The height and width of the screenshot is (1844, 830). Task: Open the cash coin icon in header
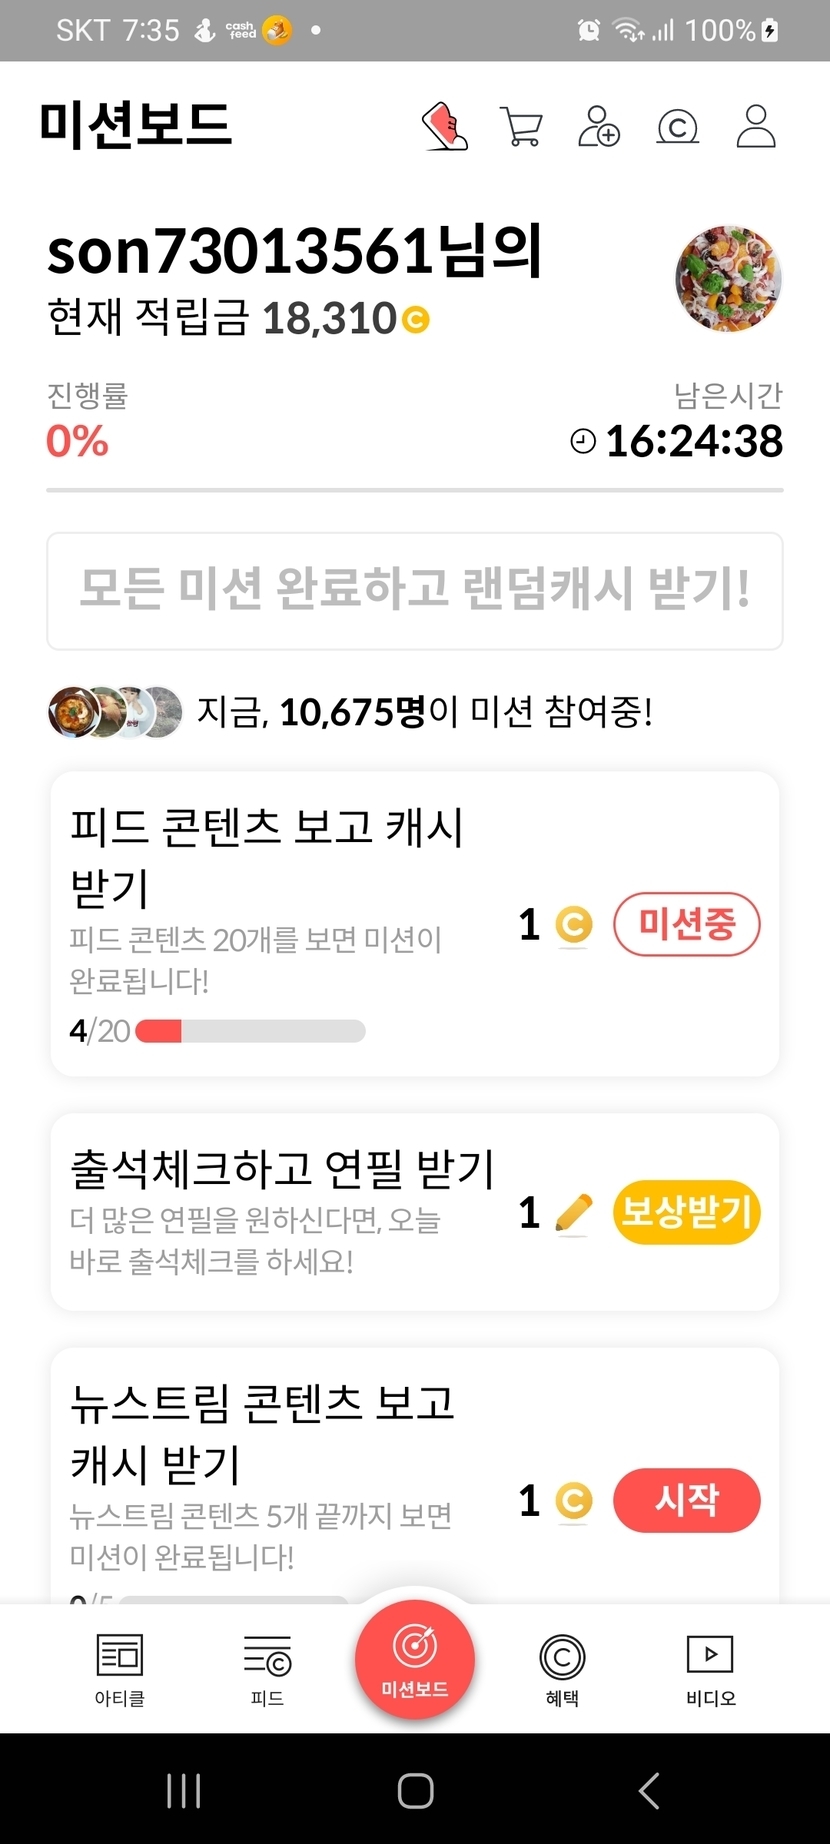point(677,127)
